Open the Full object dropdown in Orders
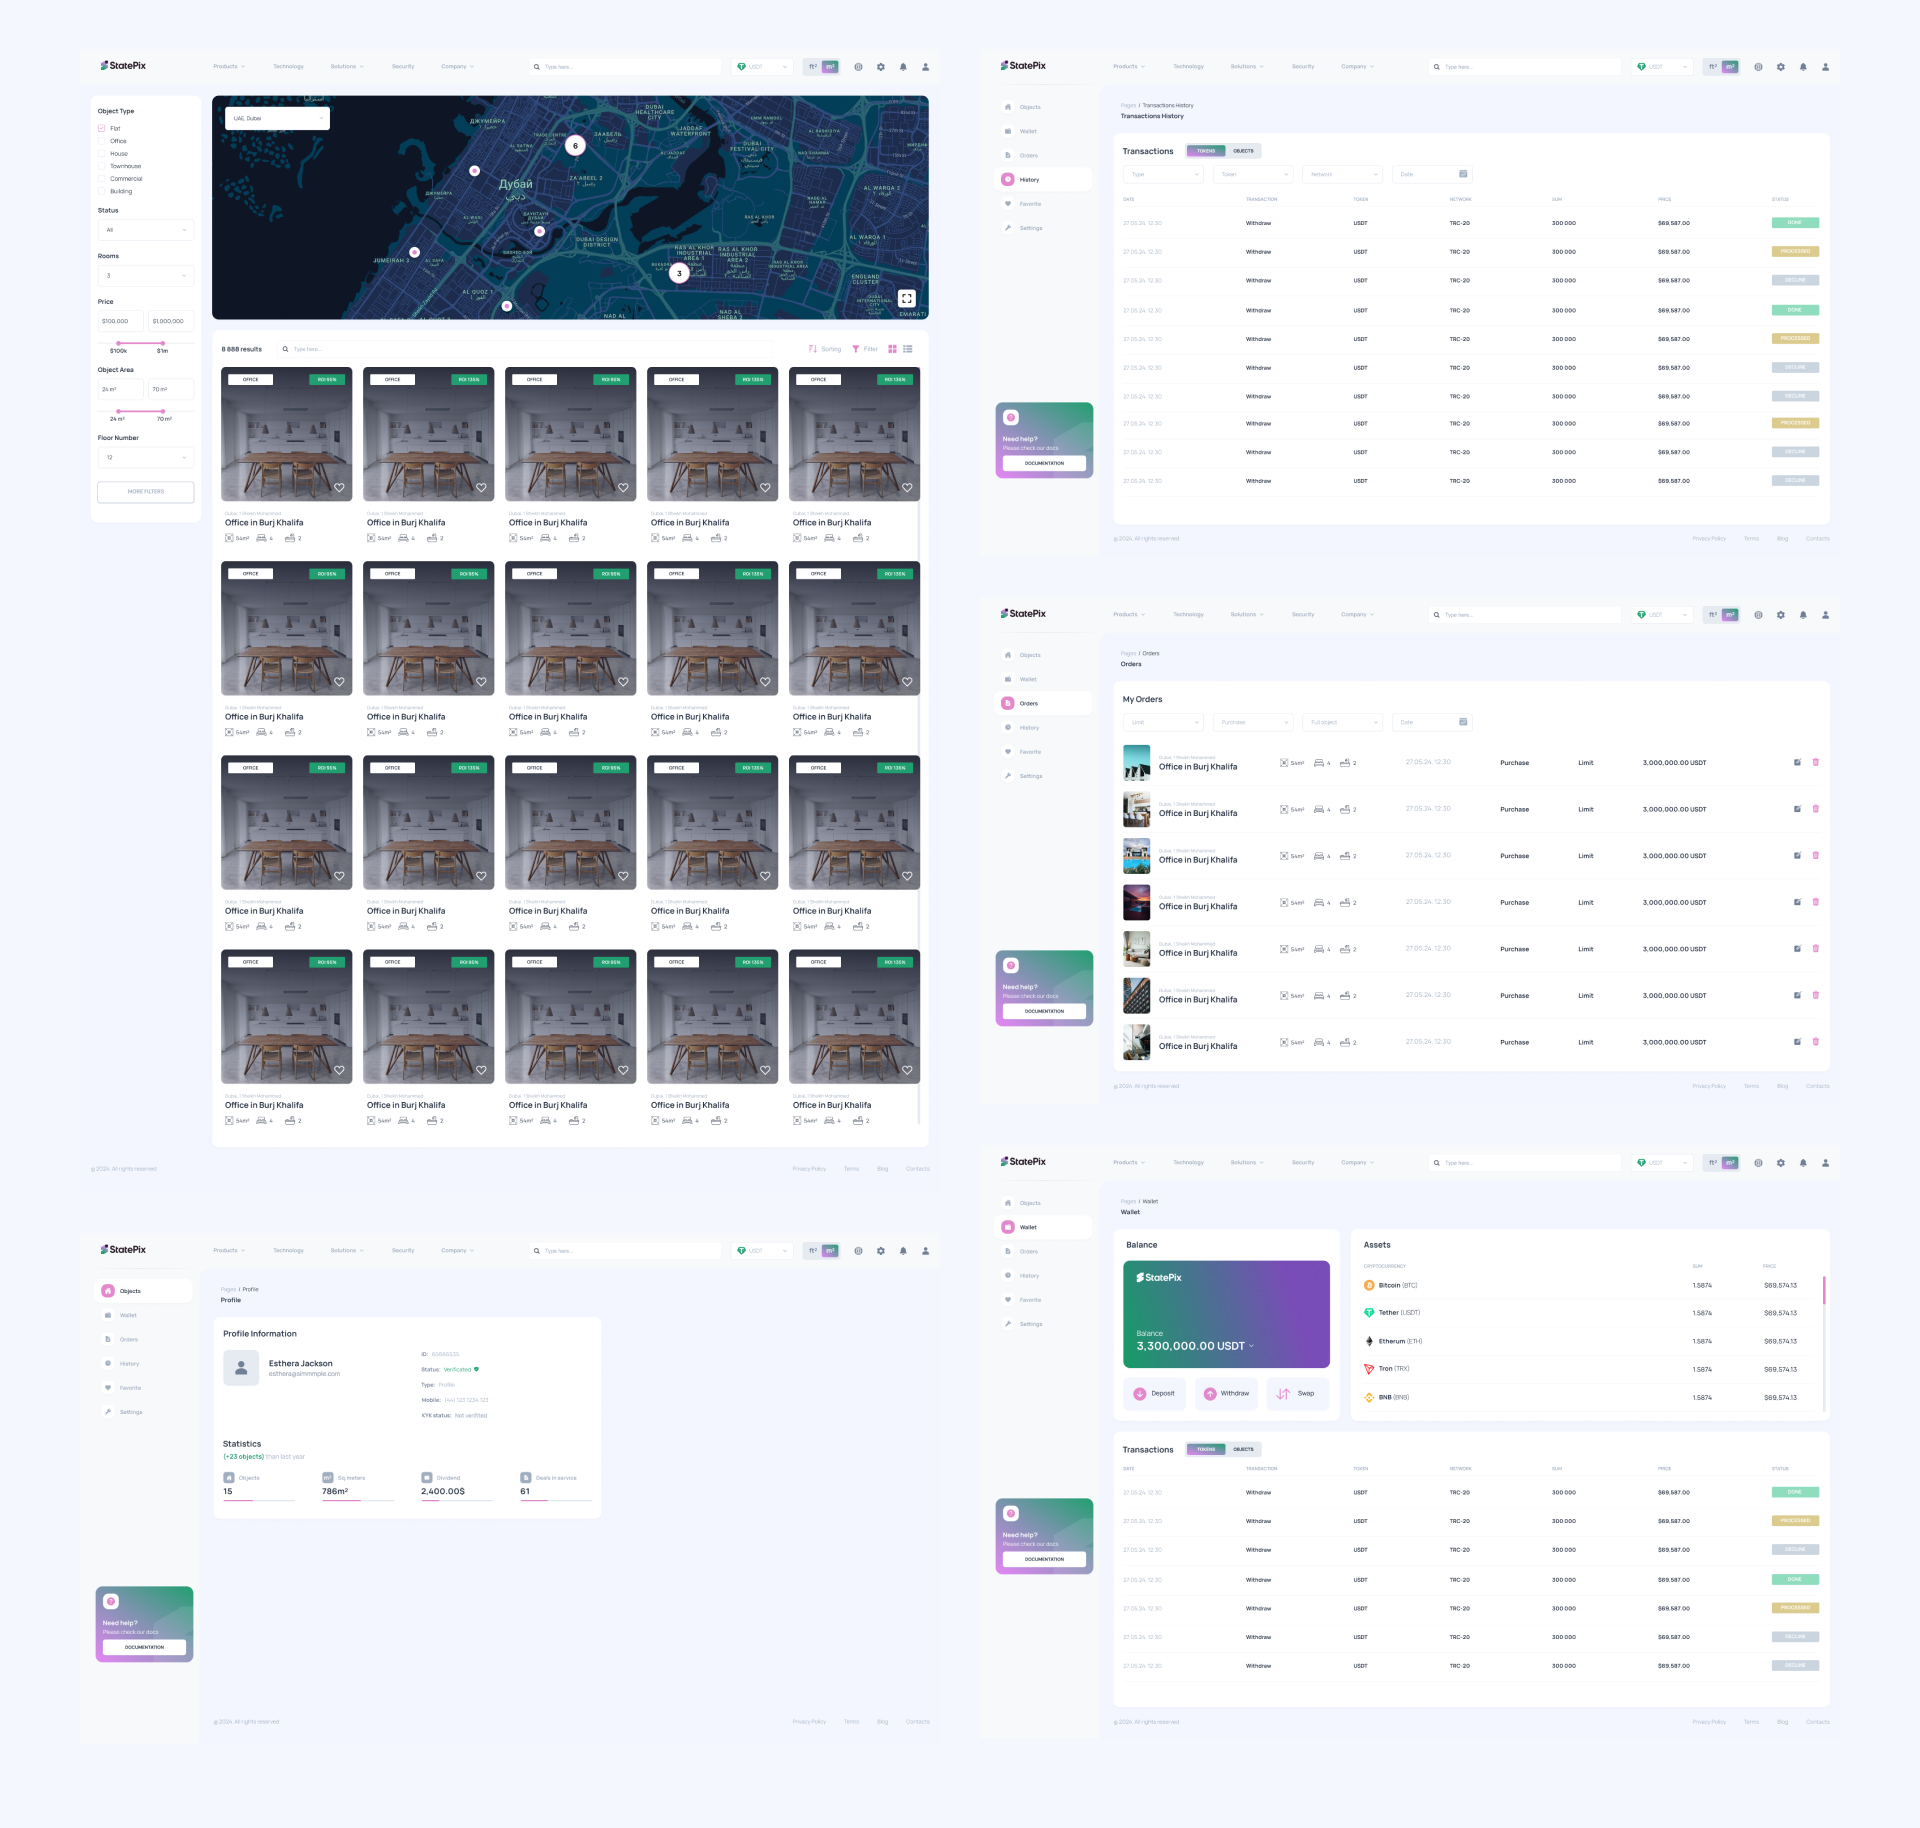1920x1828 pixels. 1342,722
